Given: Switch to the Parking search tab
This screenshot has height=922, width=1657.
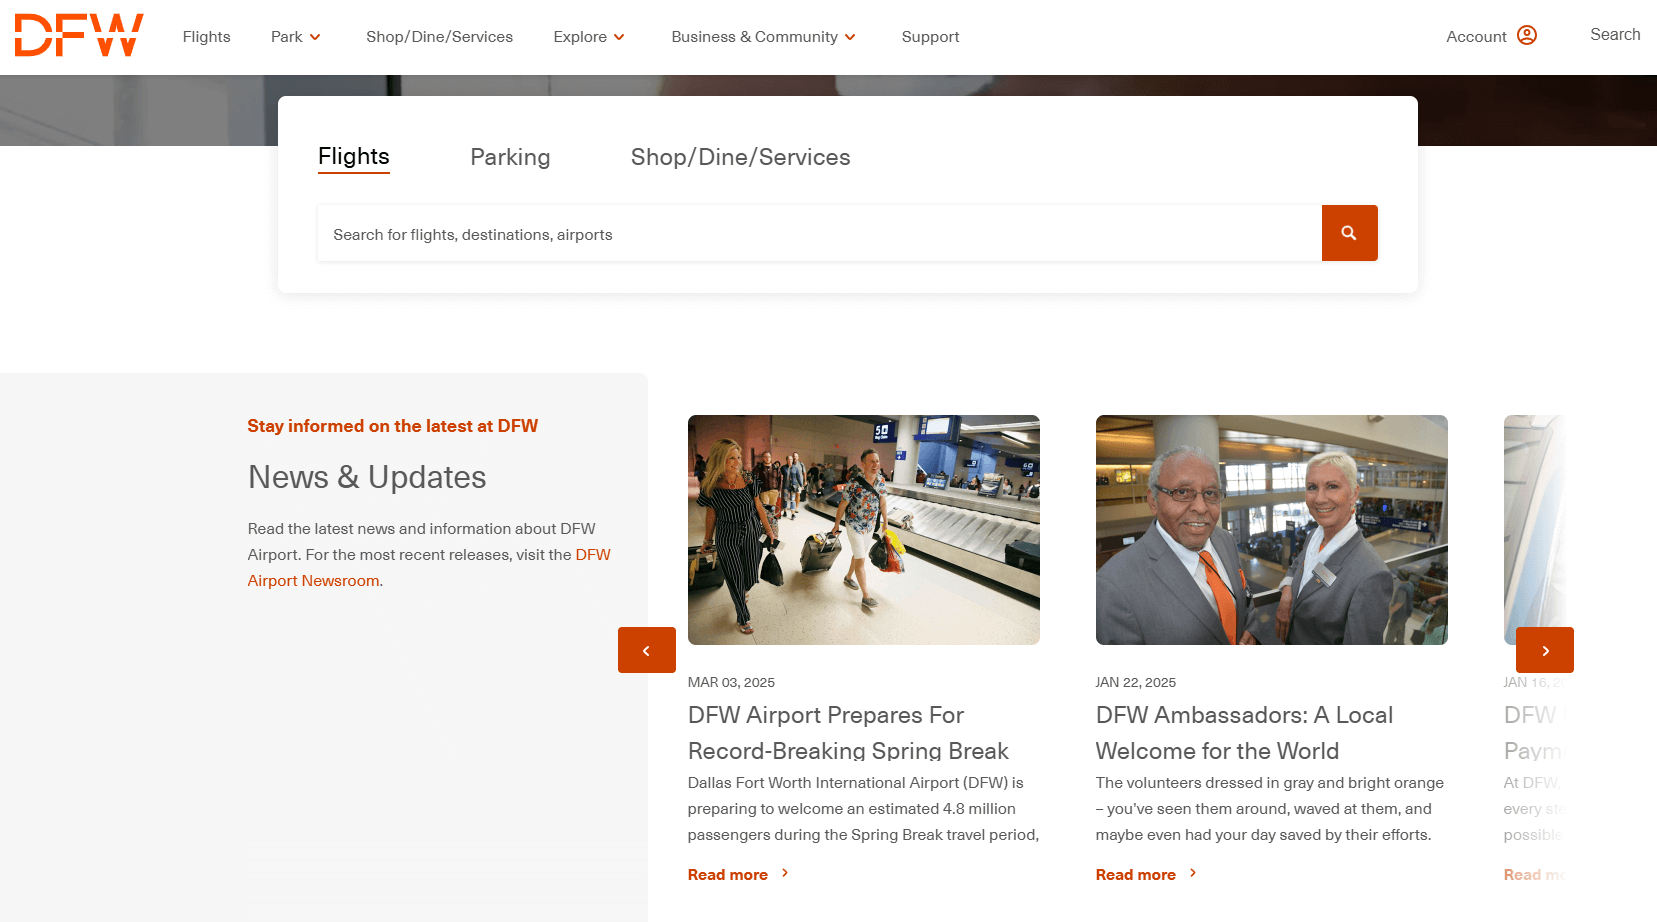Looking at the screenshot, I should tap(510, 157).
